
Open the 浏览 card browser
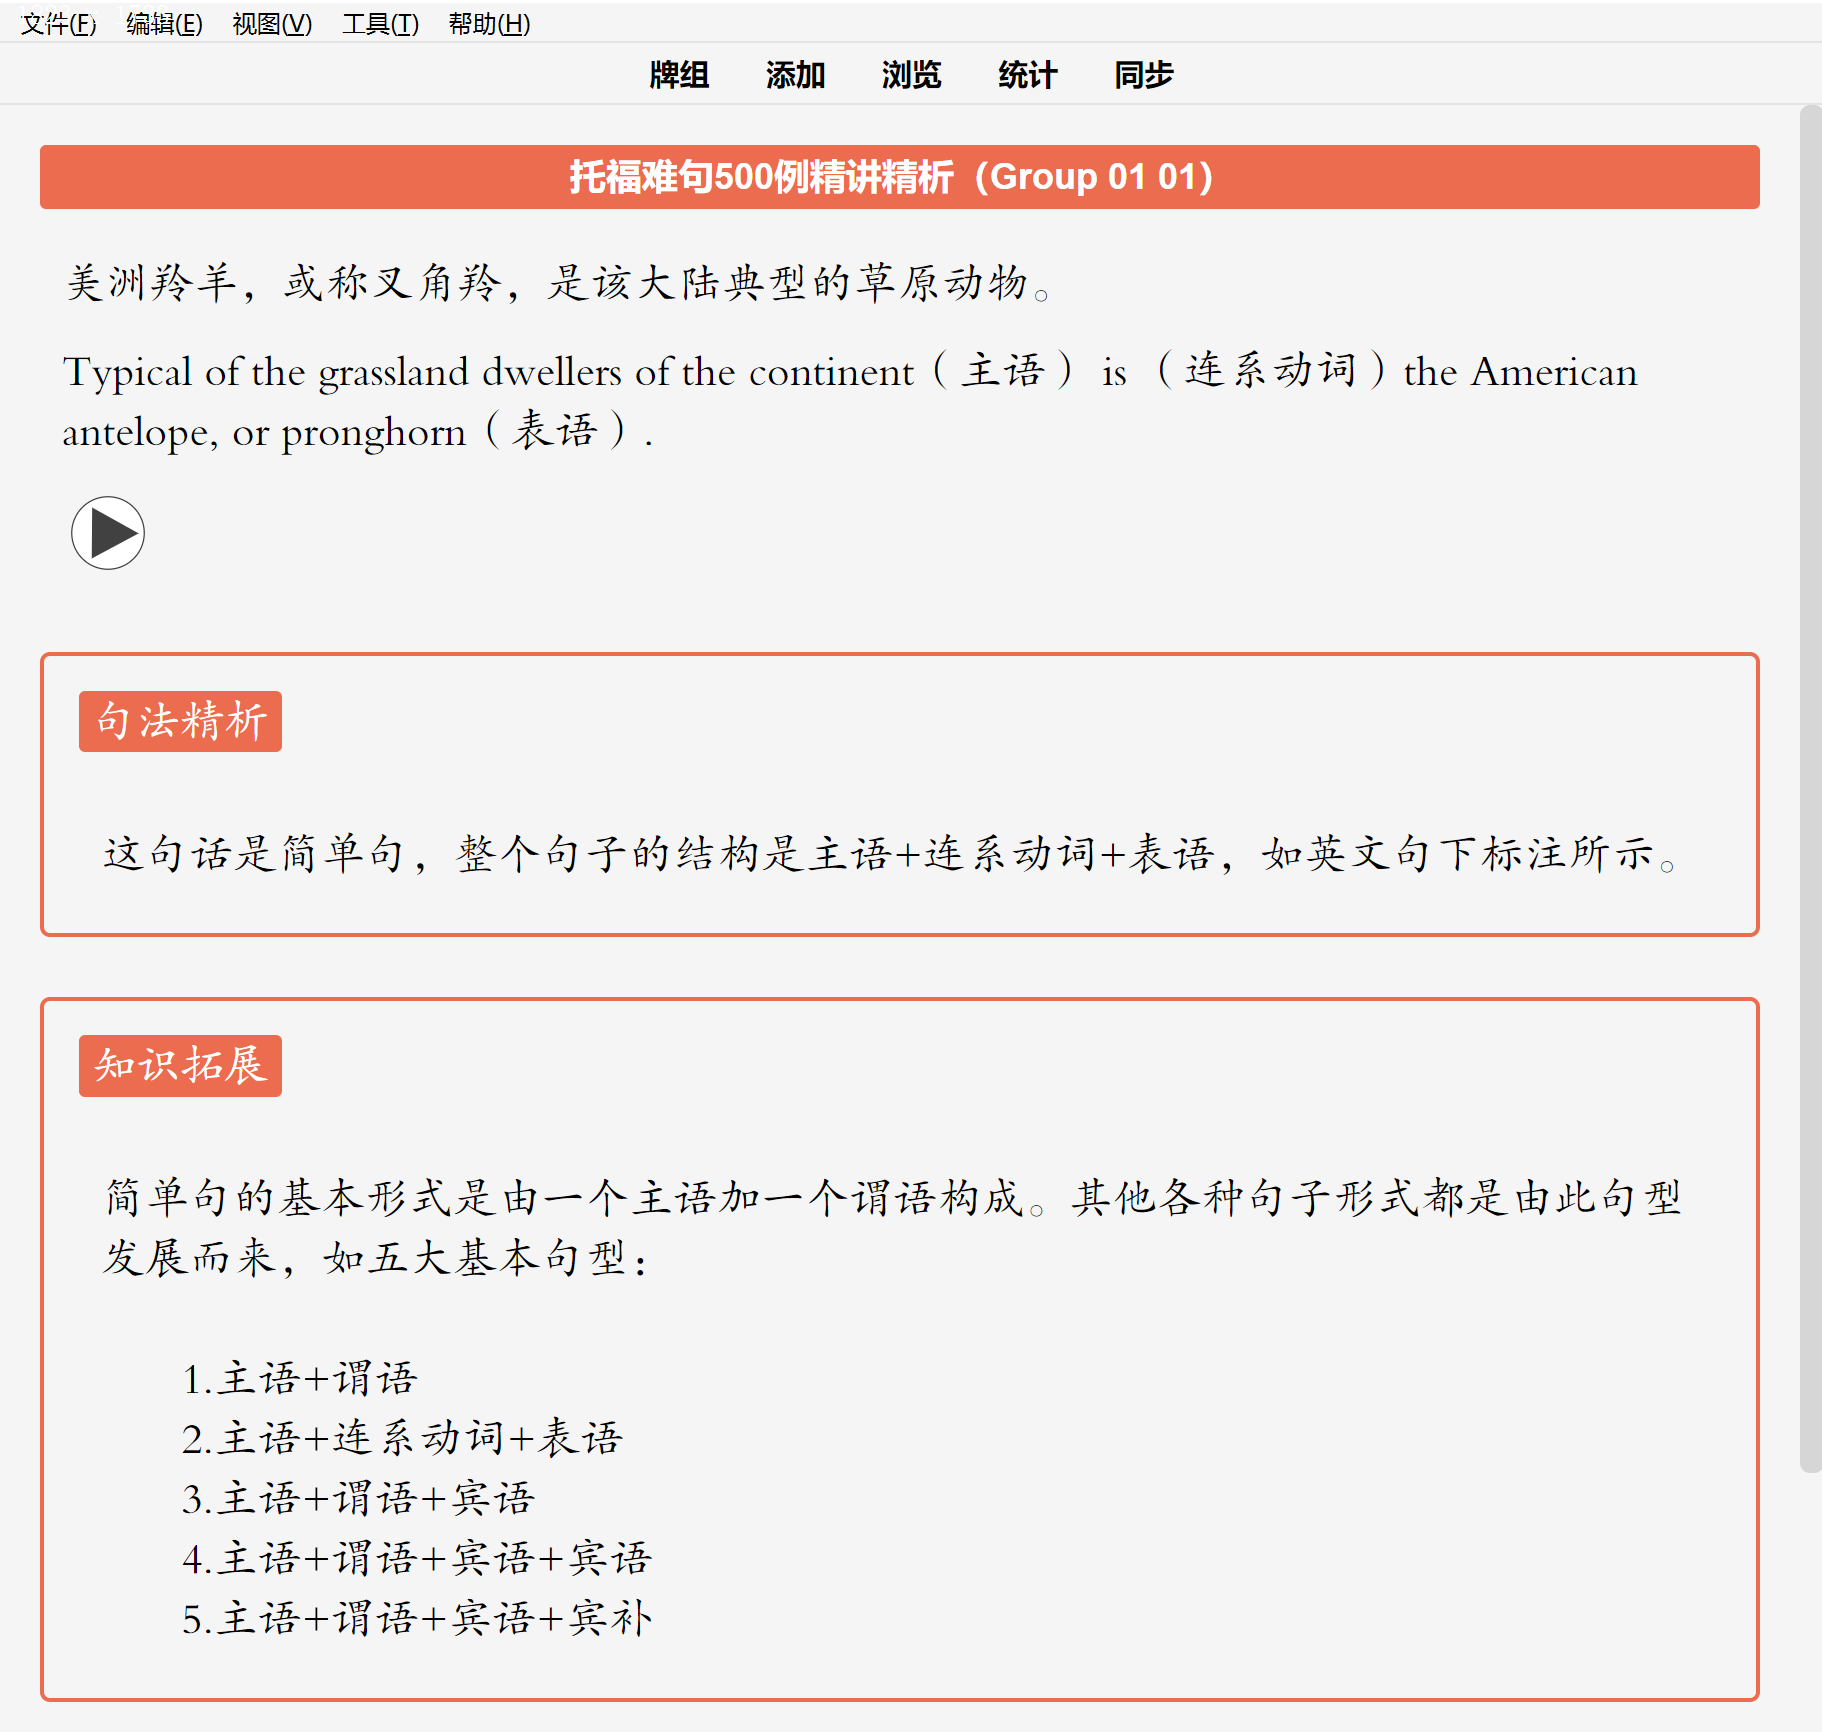tap(911, 75)
